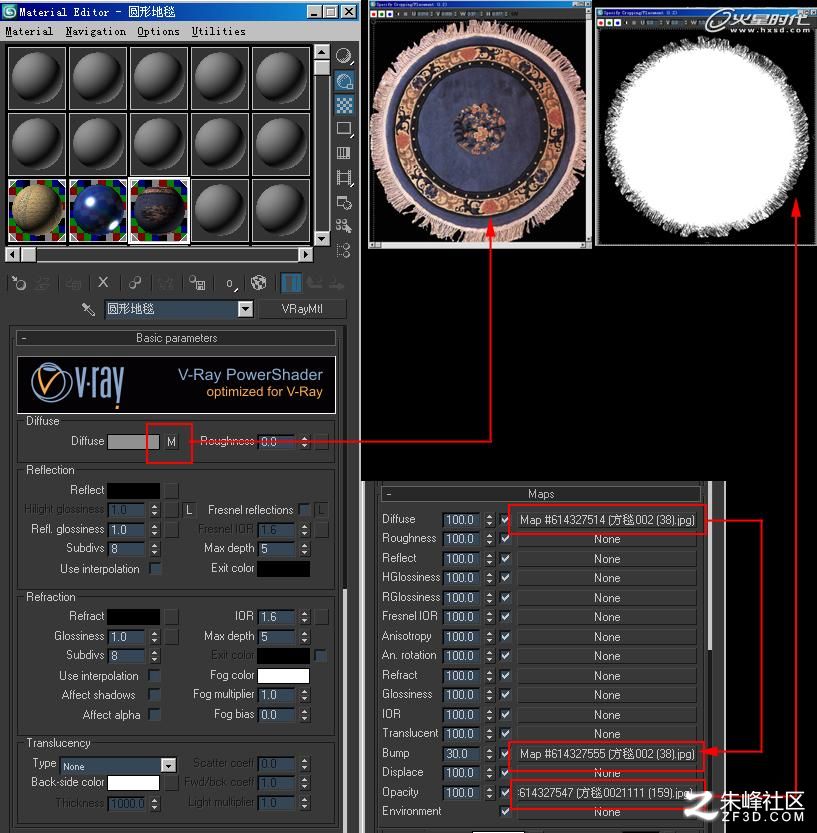Click the Refract black color swatch

click(x=133, y=617)
